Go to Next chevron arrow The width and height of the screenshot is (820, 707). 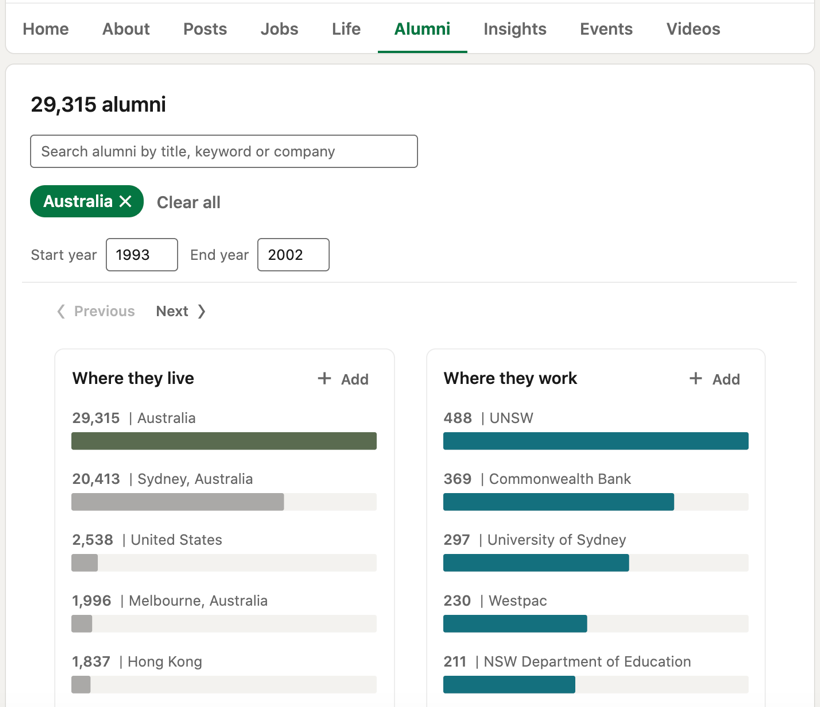coord(201,311)
